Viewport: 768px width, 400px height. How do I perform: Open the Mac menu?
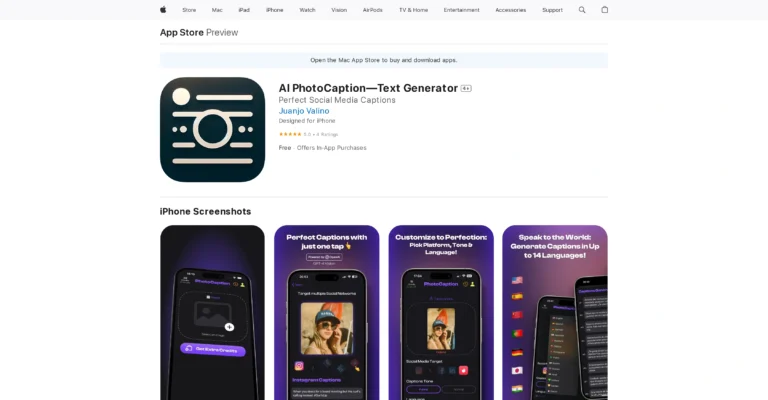point(217,10)
